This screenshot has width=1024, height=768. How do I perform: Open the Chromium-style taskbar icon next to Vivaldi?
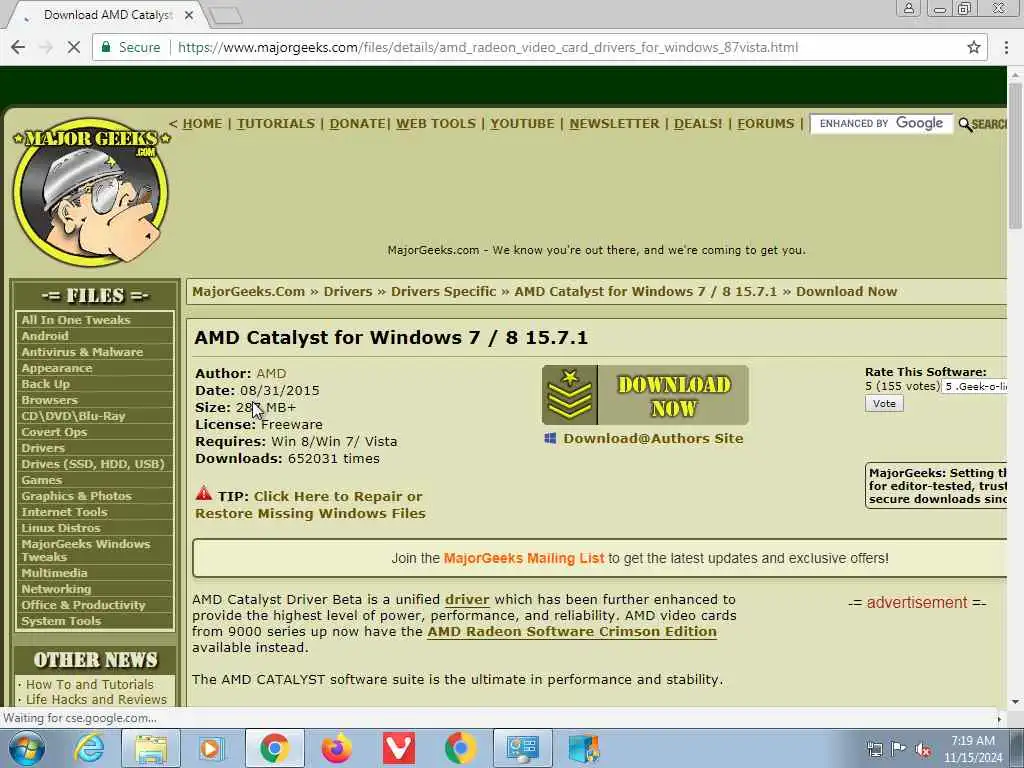[x=460, y=748]
